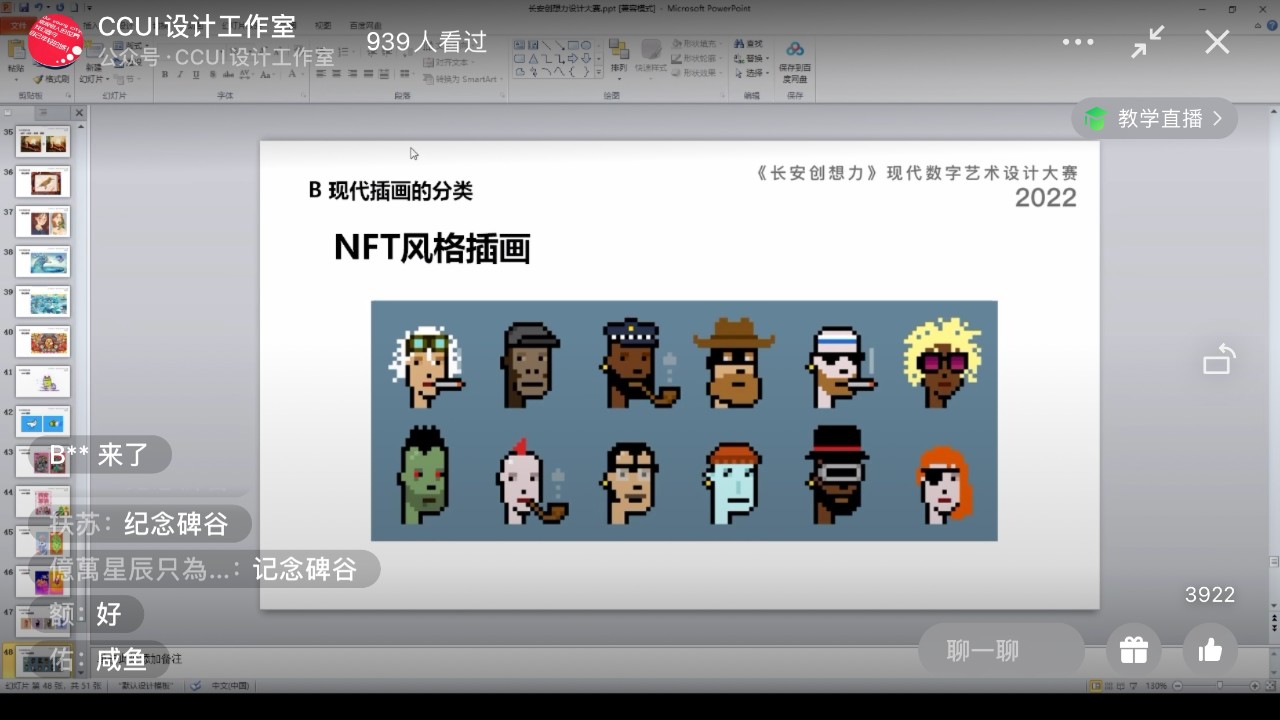Select slide 35 thumbnail
This screenshot has height=720, width=1280.
click(x=43, y=142)
